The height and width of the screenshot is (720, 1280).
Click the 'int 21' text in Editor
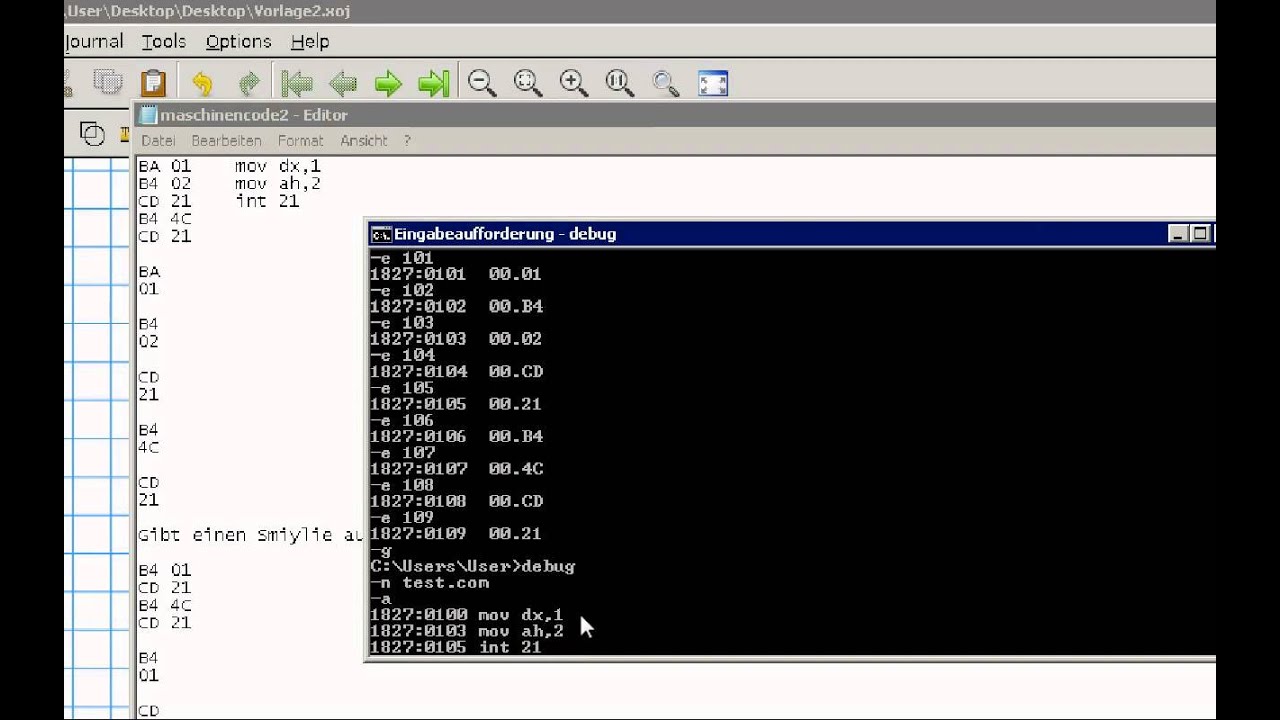[x=267, y=201]
